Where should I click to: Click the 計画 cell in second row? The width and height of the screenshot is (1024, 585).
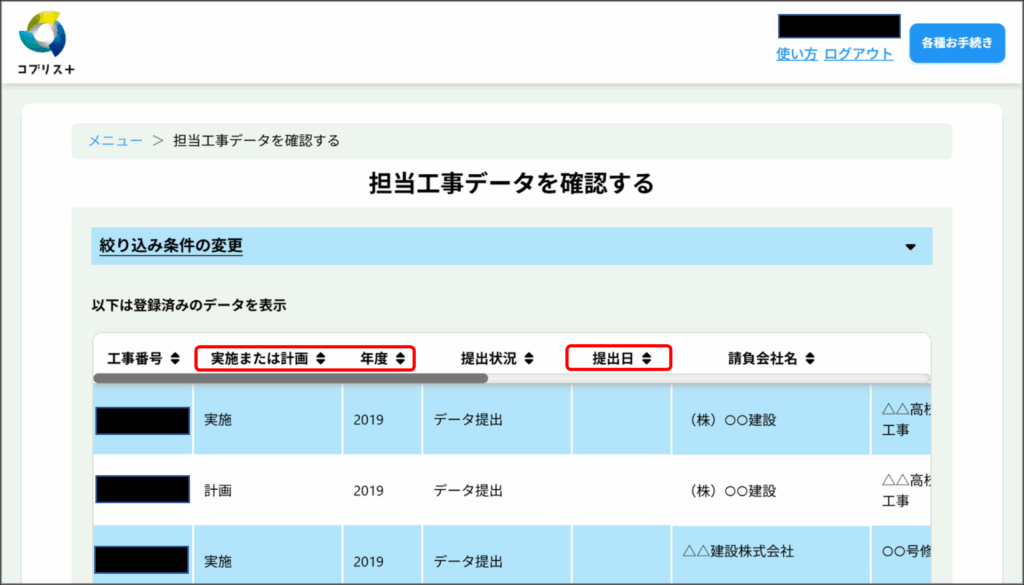coord(217,491)
